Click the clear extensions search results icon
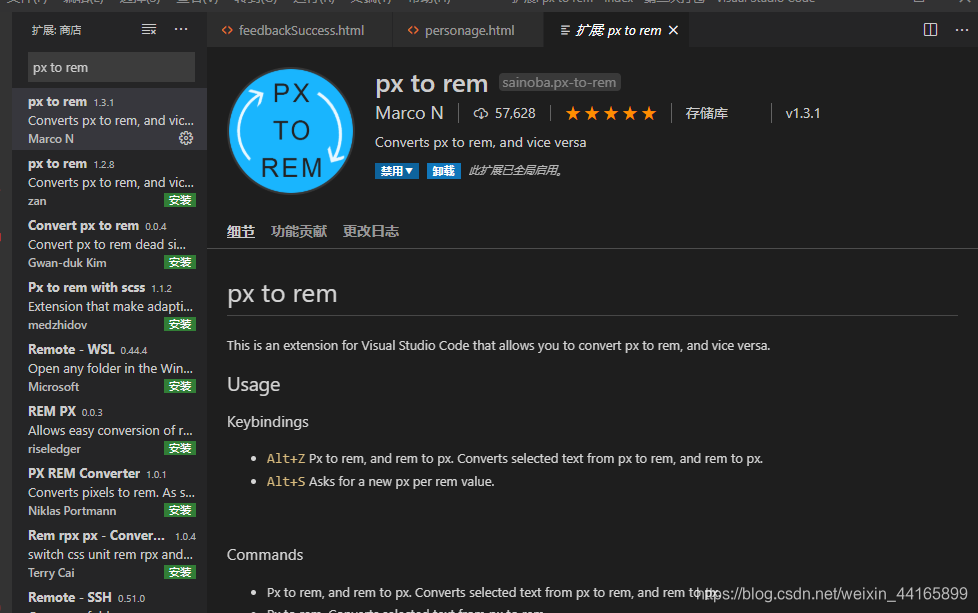 [148, 29]
